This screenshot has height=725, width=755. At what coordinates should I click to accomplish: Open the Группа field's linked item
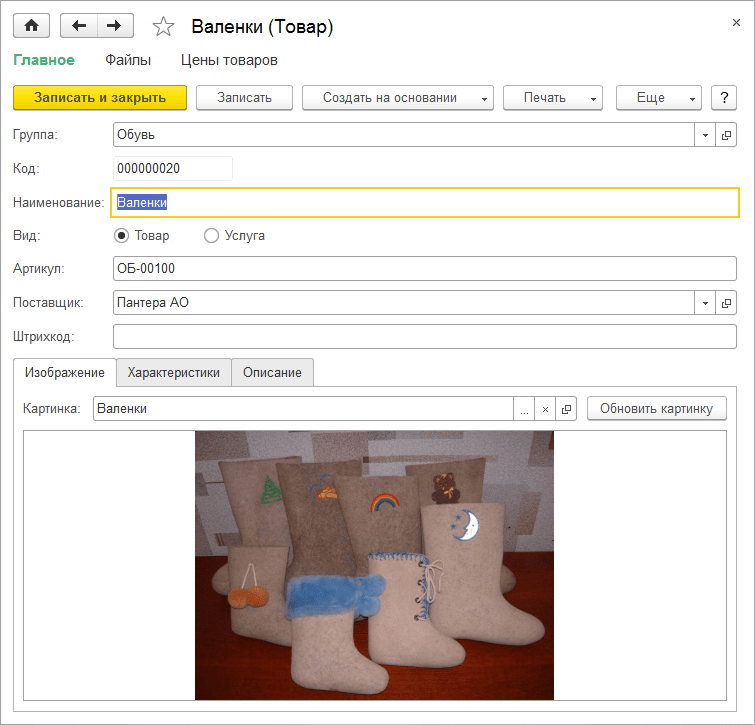click(726, 135)
